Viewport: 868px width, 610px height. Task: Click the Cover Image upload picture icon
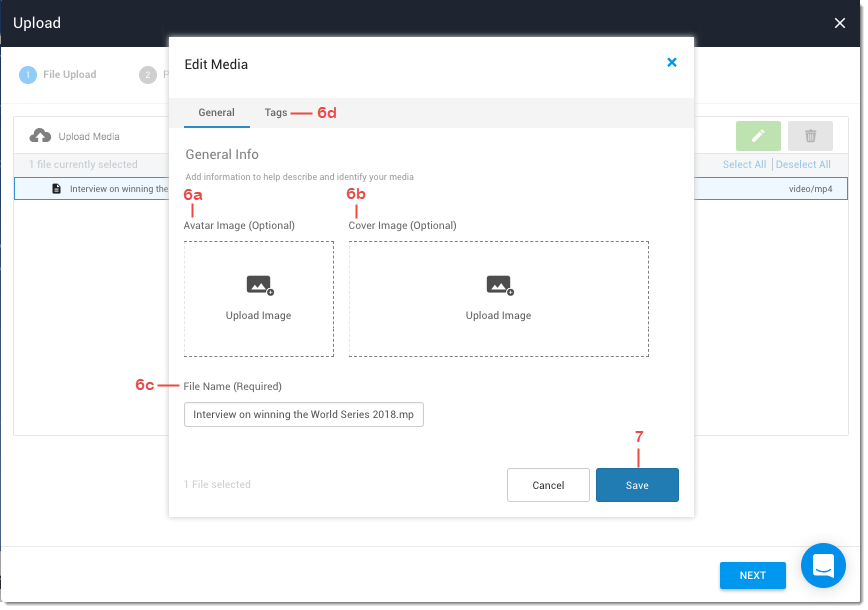tap(498, 285)
